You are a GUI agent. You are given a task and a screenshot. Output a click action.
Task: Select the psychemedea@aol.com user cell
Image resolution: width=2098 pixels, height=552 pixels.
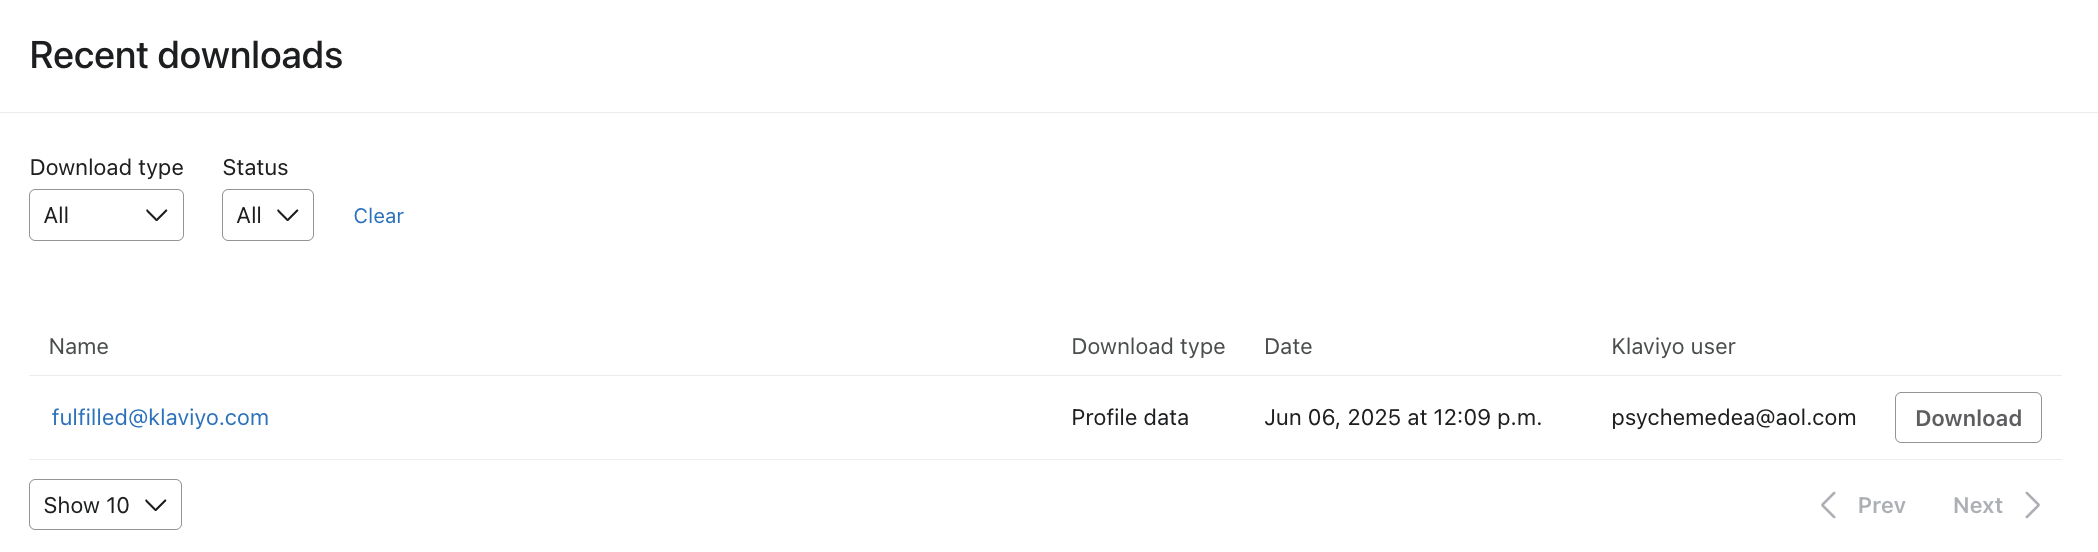point(1733,417)
